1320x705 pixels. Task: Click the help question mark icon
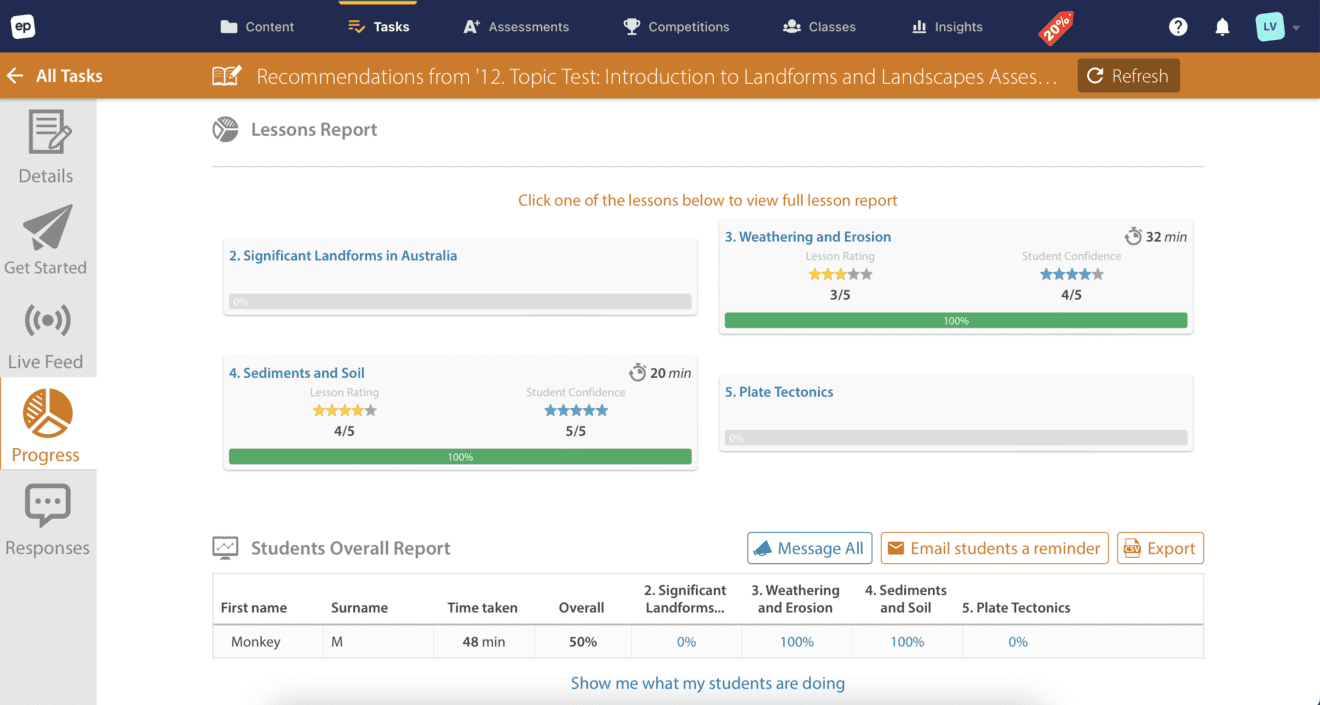(1177, 26)
